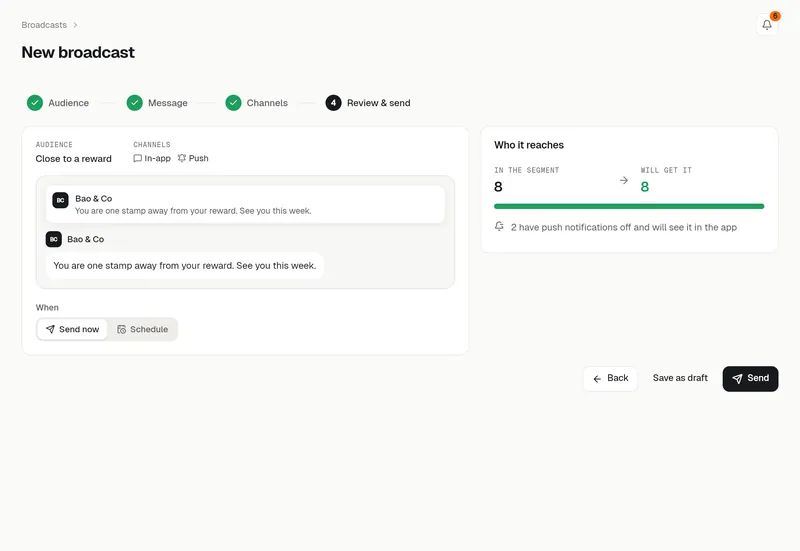The height and width of the screenshot is (551, 800).
Task: Click the 'Who it reaches' heading
Action: coord(529,145)
